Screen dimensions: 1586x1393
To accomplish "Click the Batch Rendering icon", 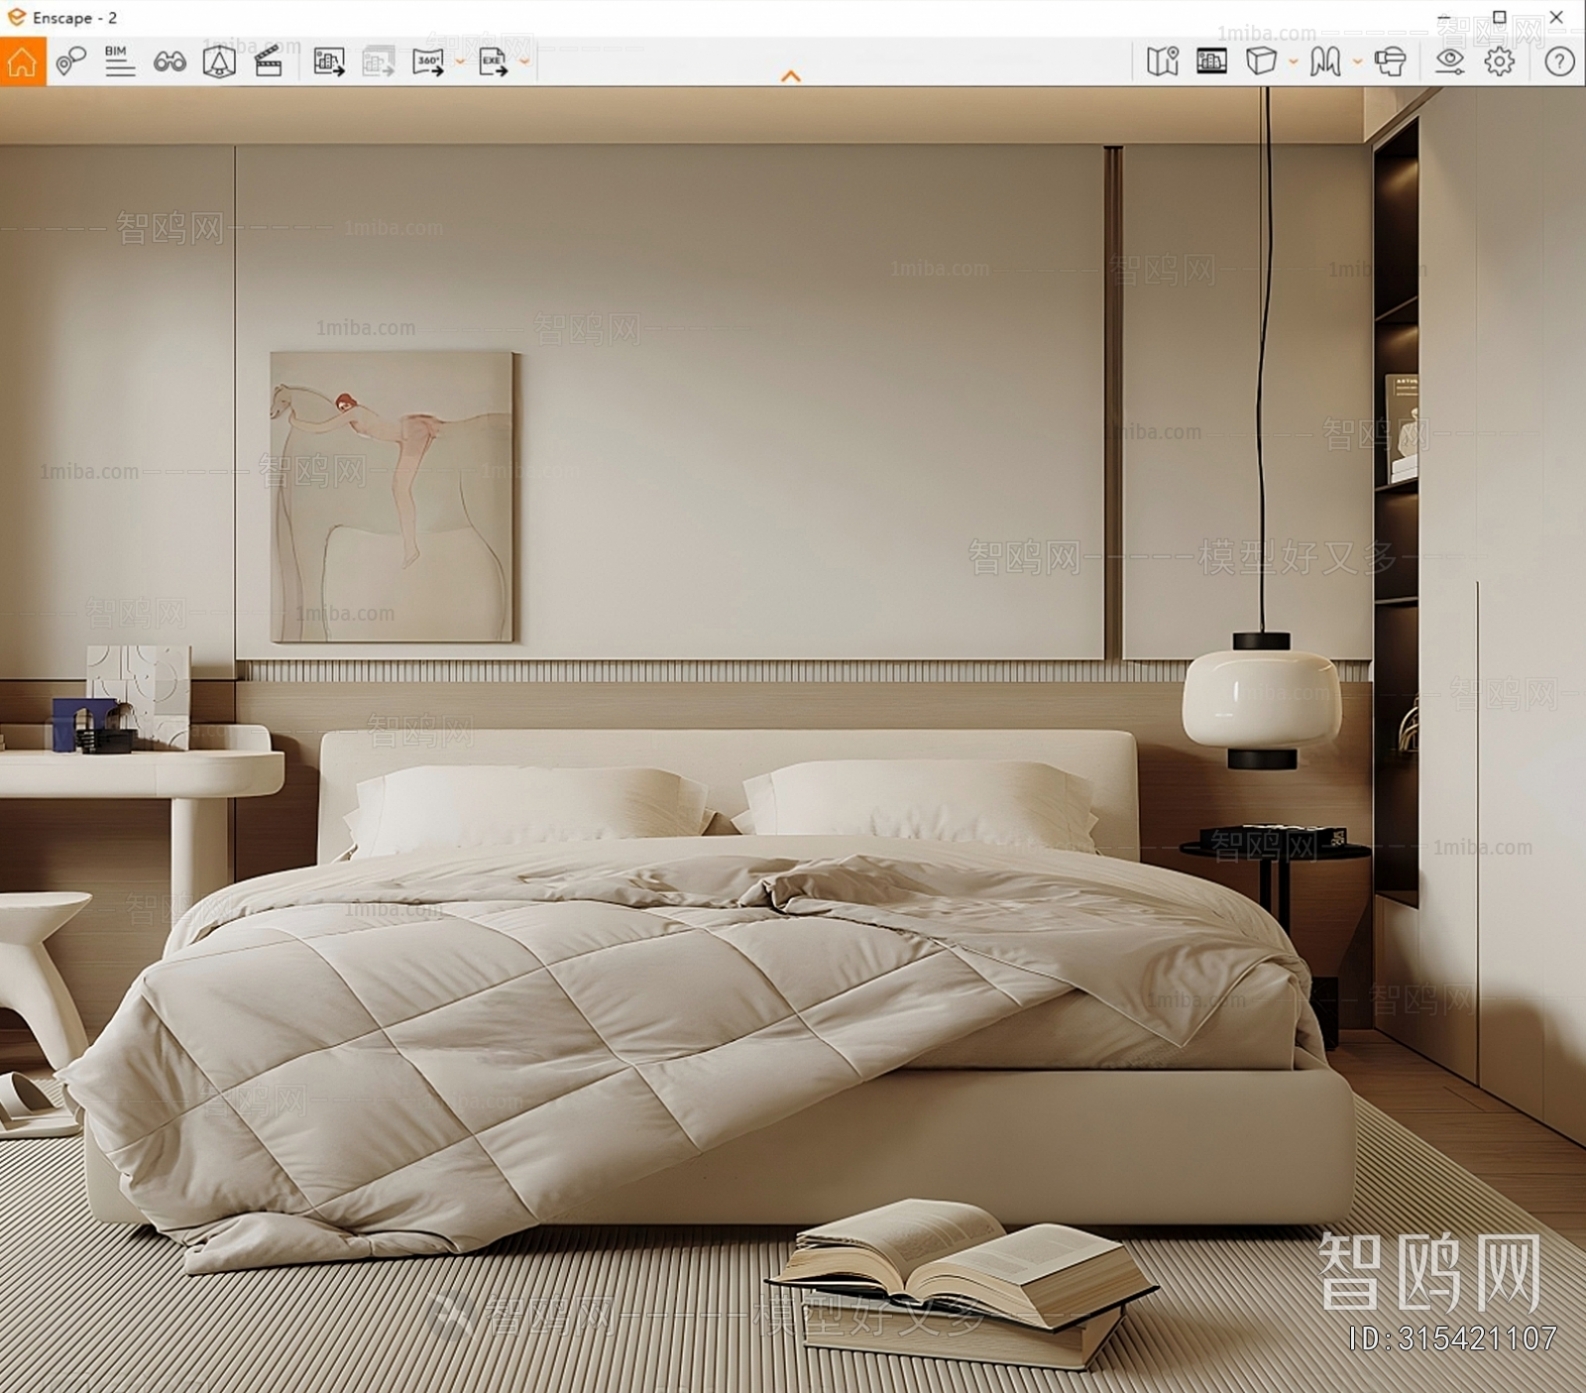I will (x=378, y=61).
